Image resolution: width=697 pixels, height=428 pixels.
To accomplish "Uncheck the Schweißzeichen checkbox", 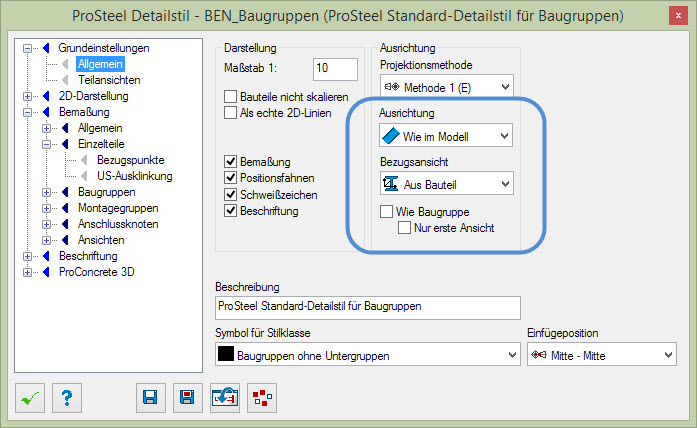I will coord(230,194).
